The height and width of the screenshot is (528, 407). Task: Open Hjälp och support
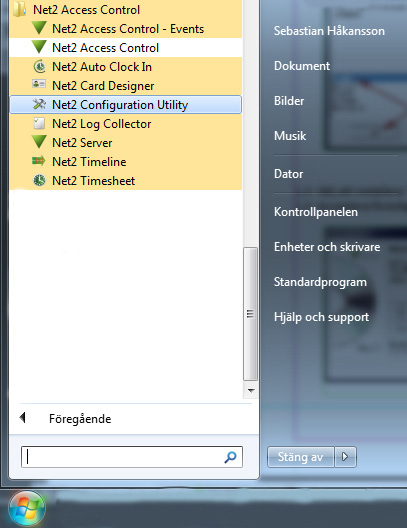click(x=321, y=317)
